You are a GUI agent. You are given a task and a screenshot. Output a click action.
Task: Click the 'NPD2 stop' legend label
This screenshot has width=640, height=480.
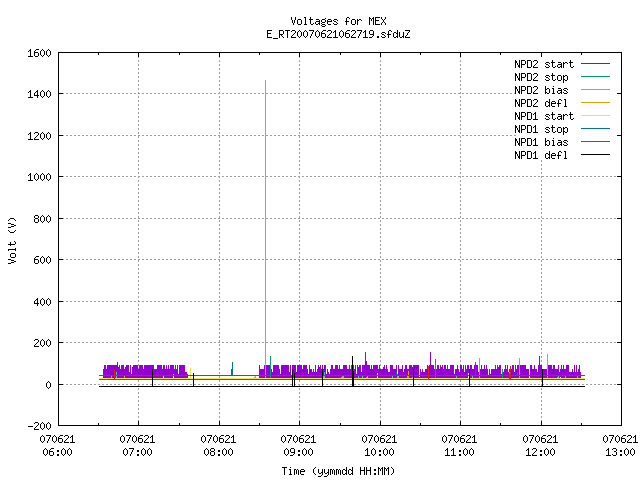click(541, 77)
